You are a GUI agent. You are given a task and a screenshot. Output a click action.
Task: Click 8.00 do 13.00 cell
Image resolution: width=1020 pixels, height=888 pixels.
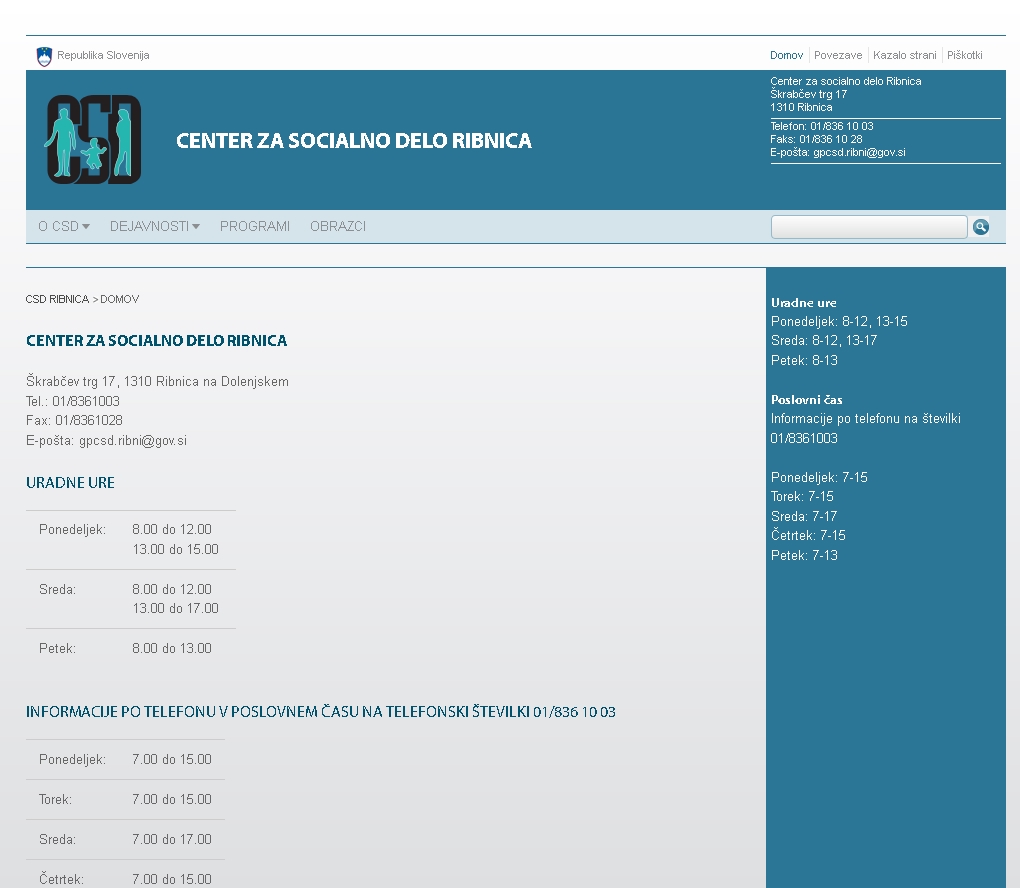pyautogui.click(x=172, y=649)
